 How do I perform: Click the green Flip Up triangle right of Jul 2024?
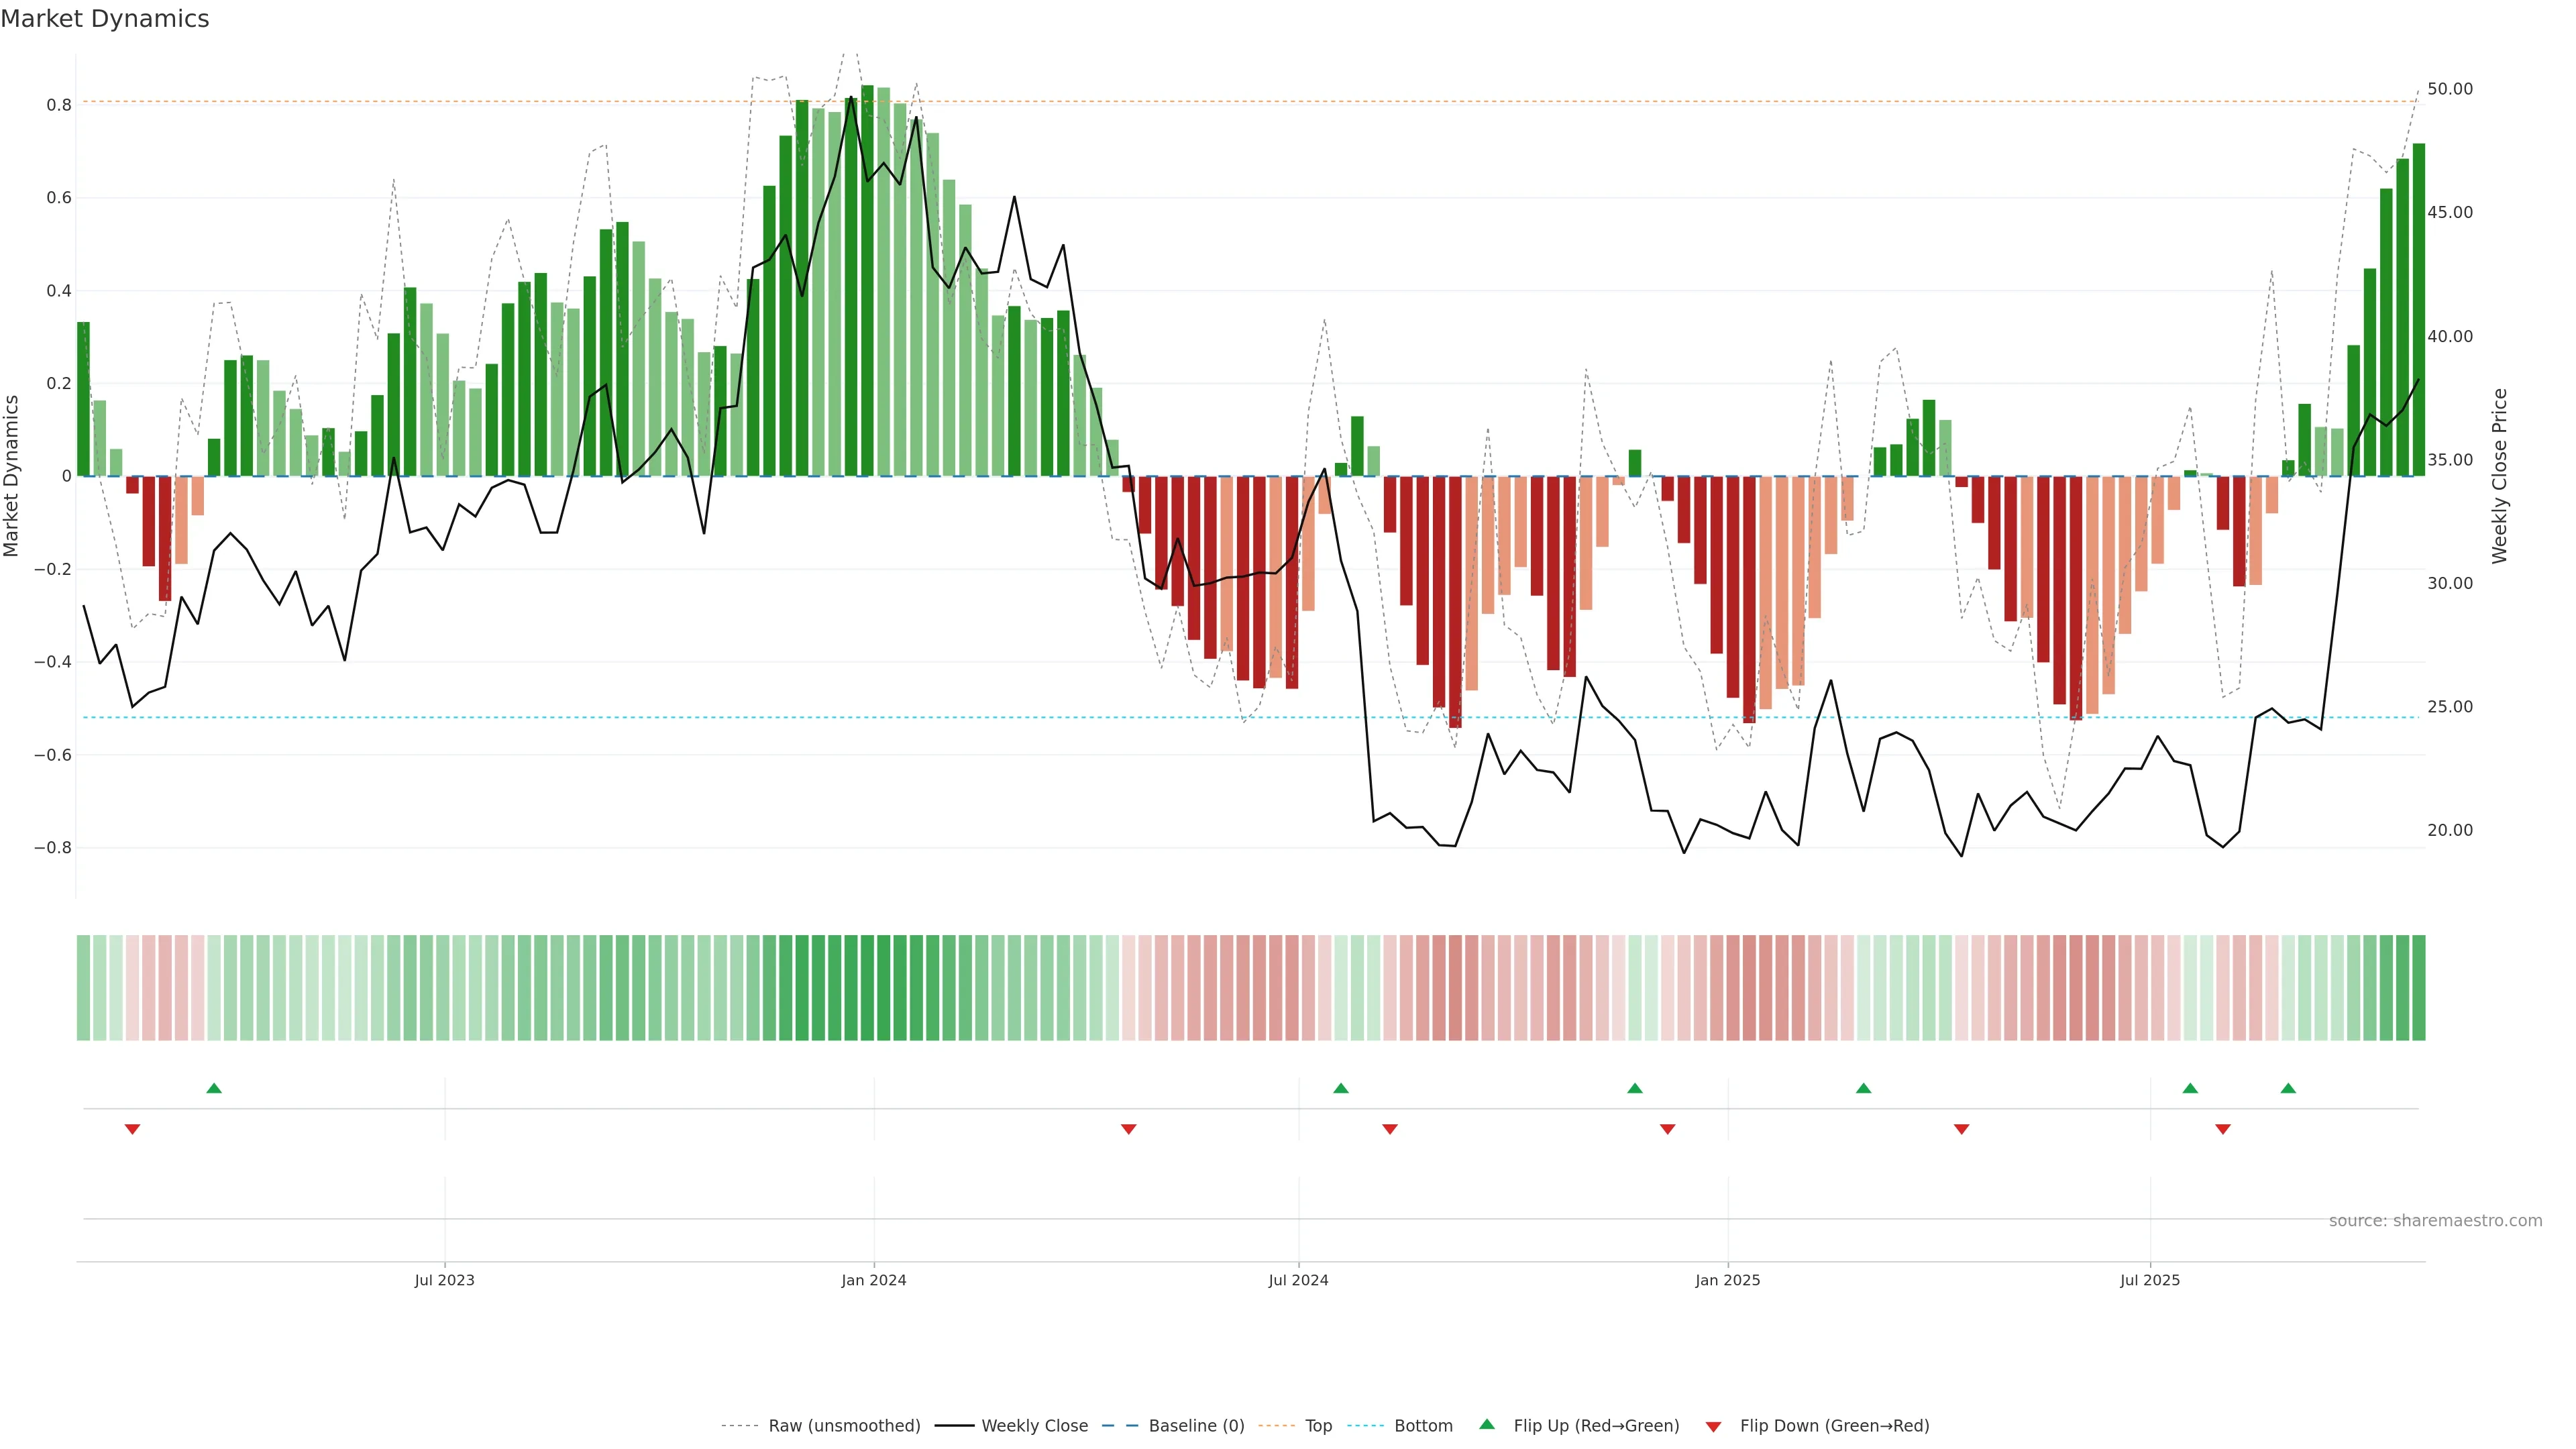click(x=1341, y=1088)
